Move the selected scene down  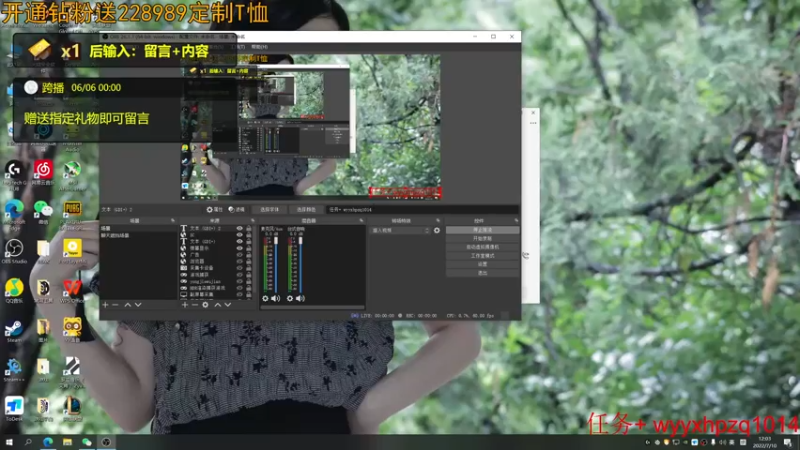tap(138, 305)
